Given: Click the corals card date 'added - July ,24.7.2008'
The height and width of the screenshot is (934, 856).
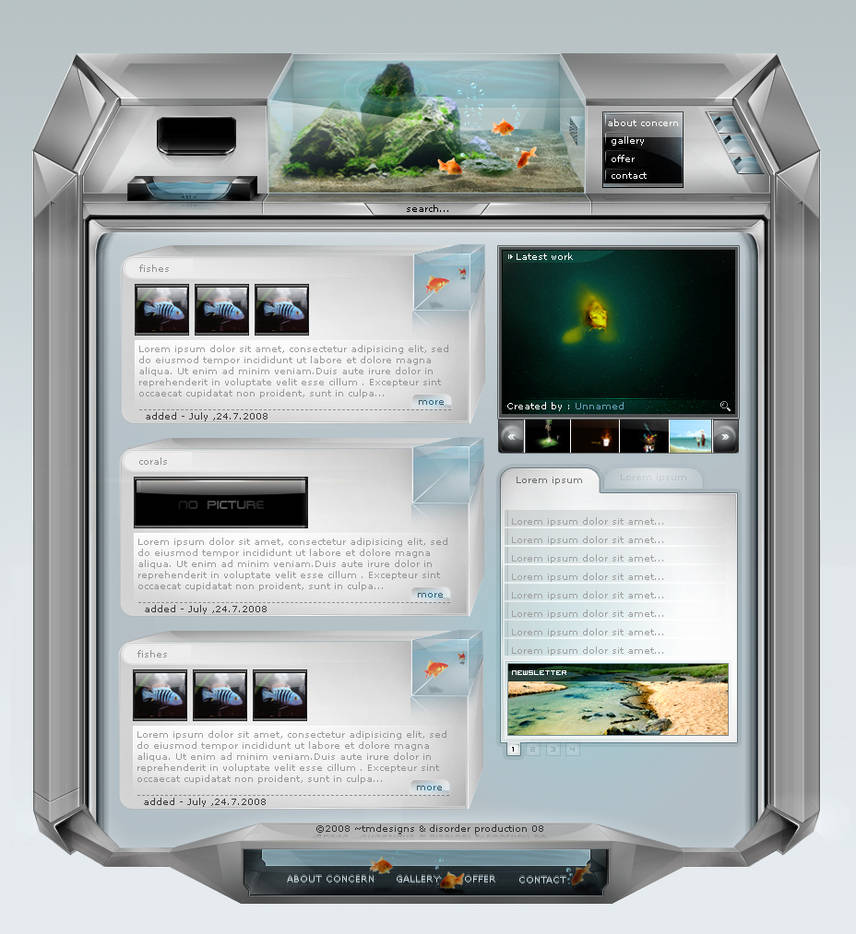Looking at the screenshot, I should coord(206,609).
